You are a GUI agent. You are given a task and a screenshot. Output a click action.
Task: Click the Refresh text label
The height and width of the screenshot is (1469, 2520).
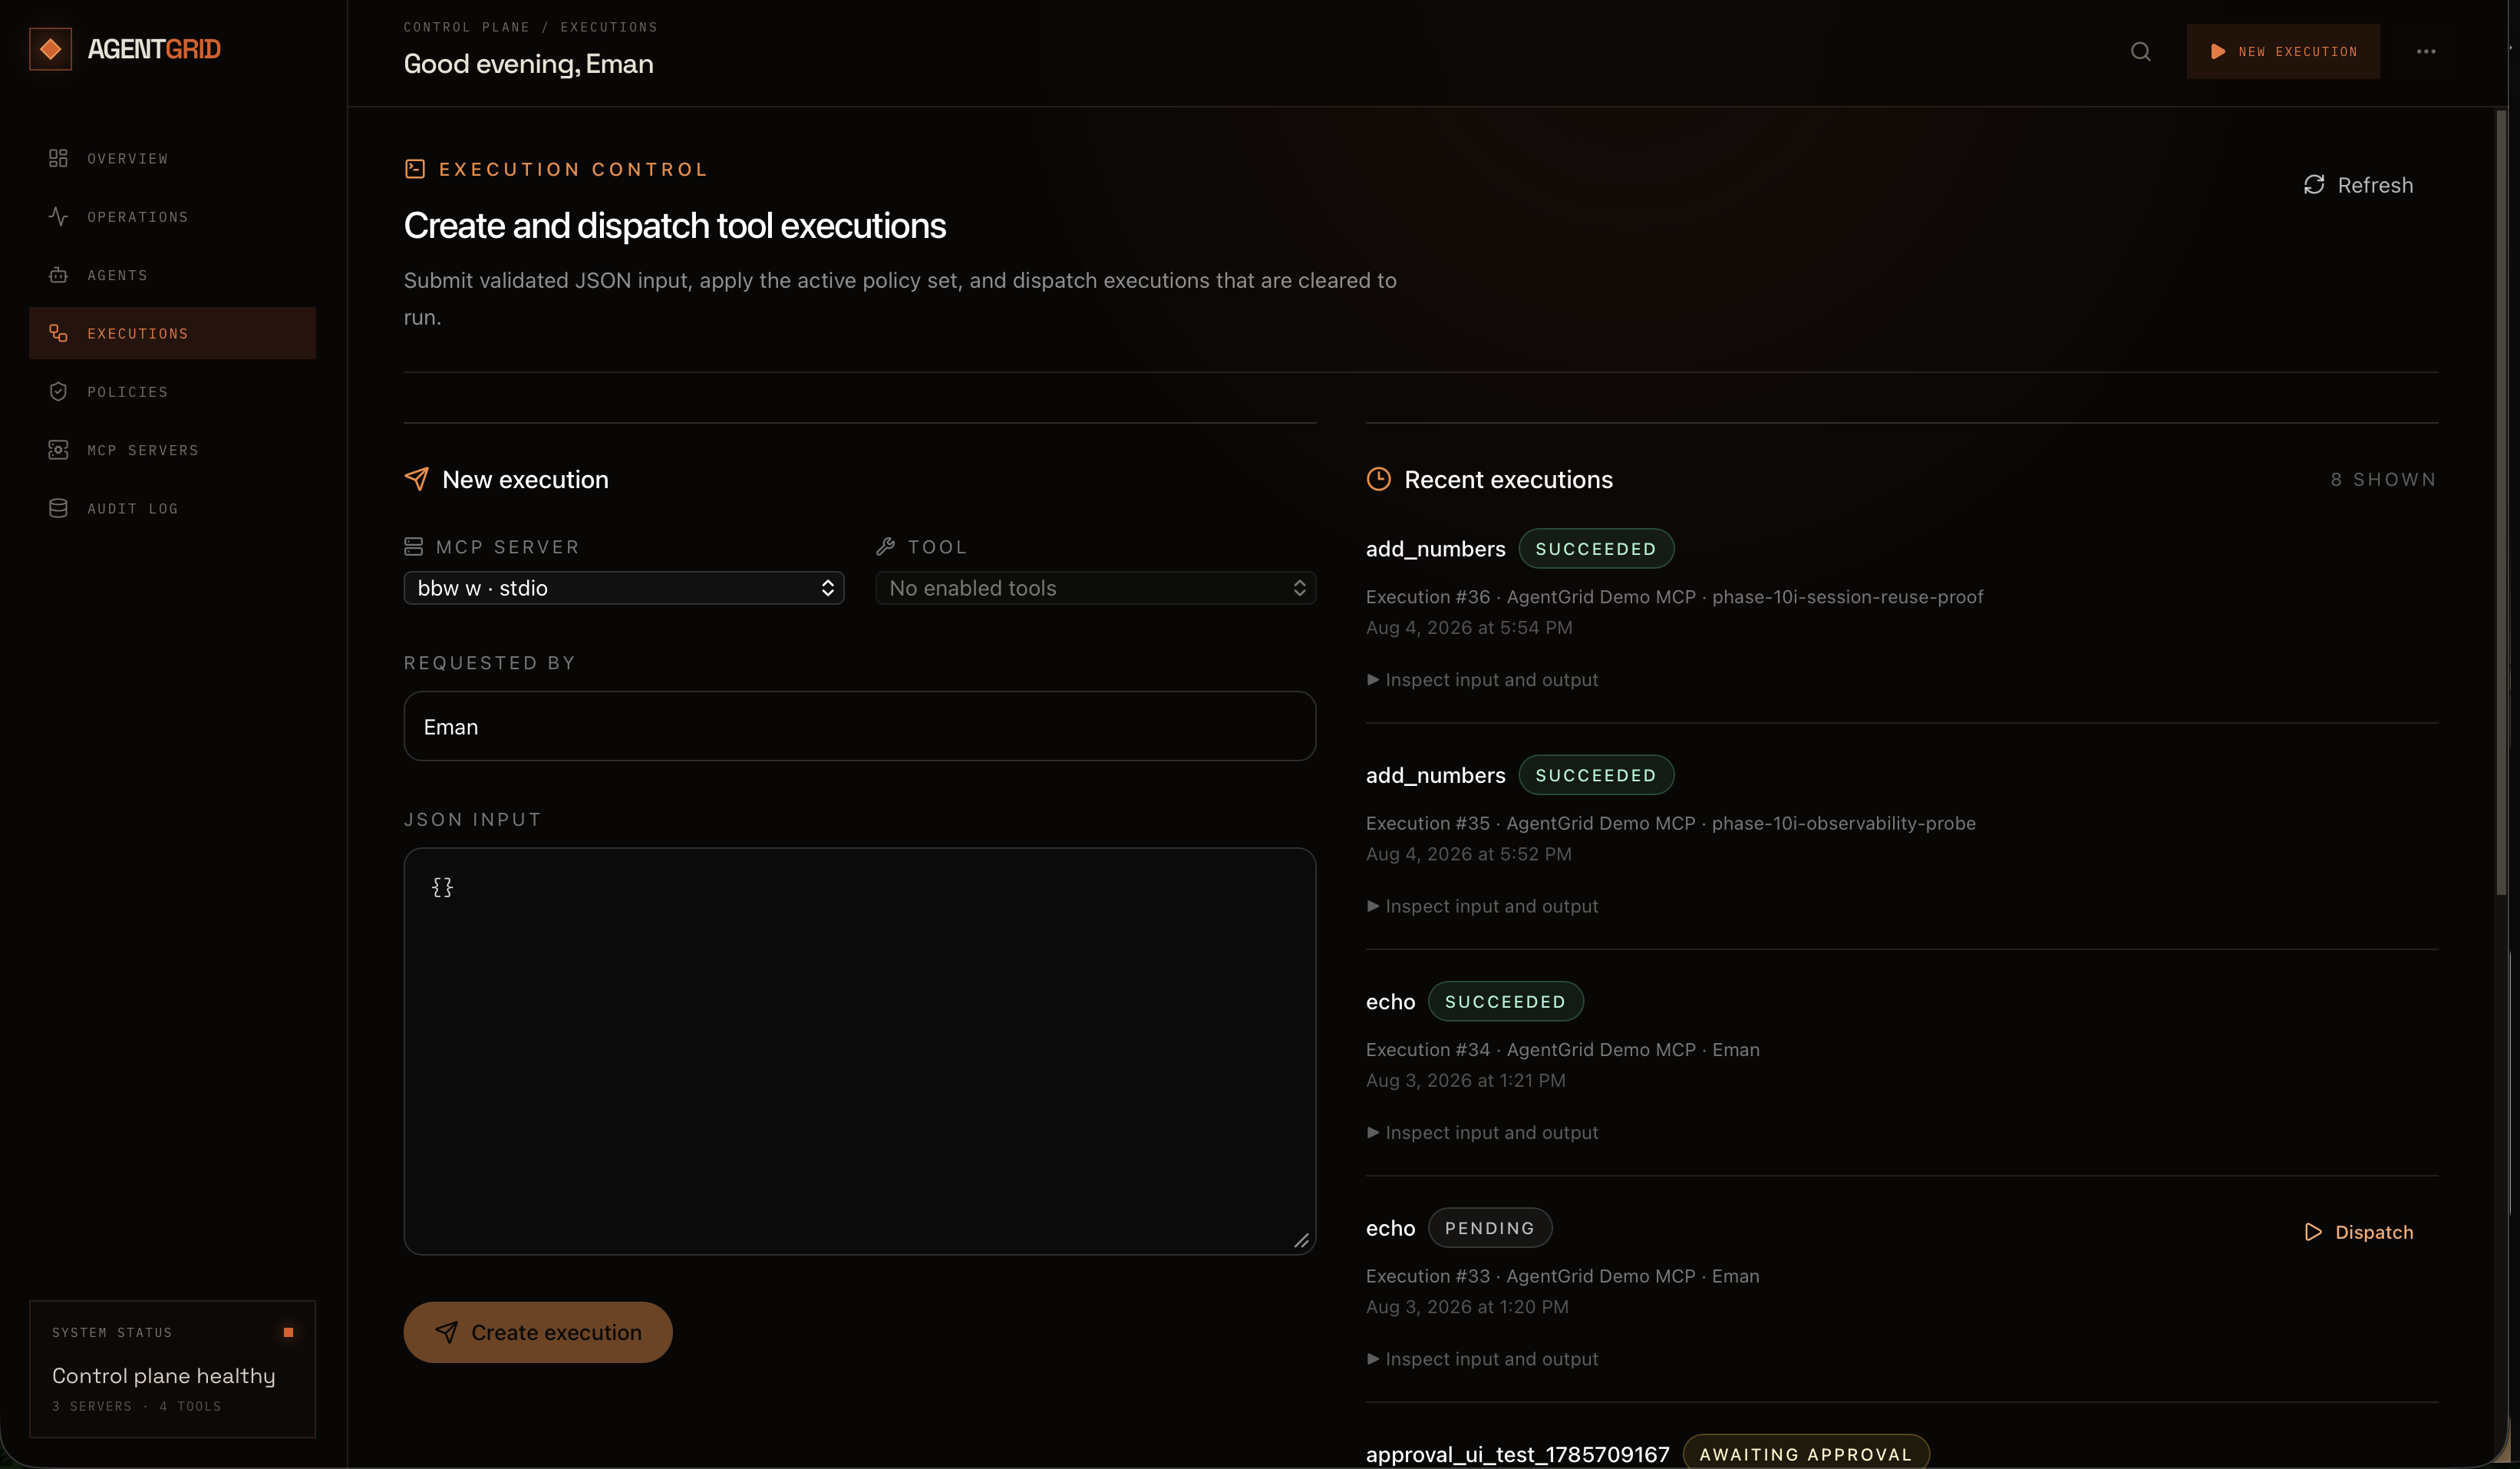[x=2375, y=185]
